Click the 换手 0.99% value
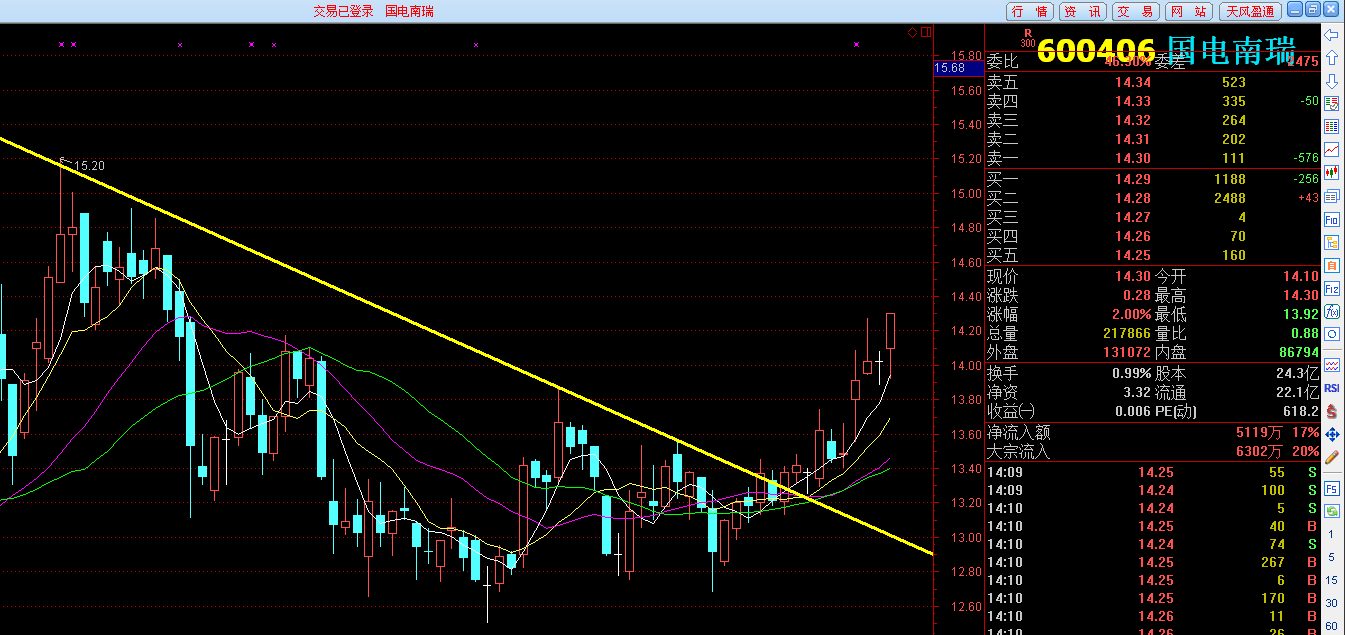This screenshot has width=1345, height=635. 1131,373
